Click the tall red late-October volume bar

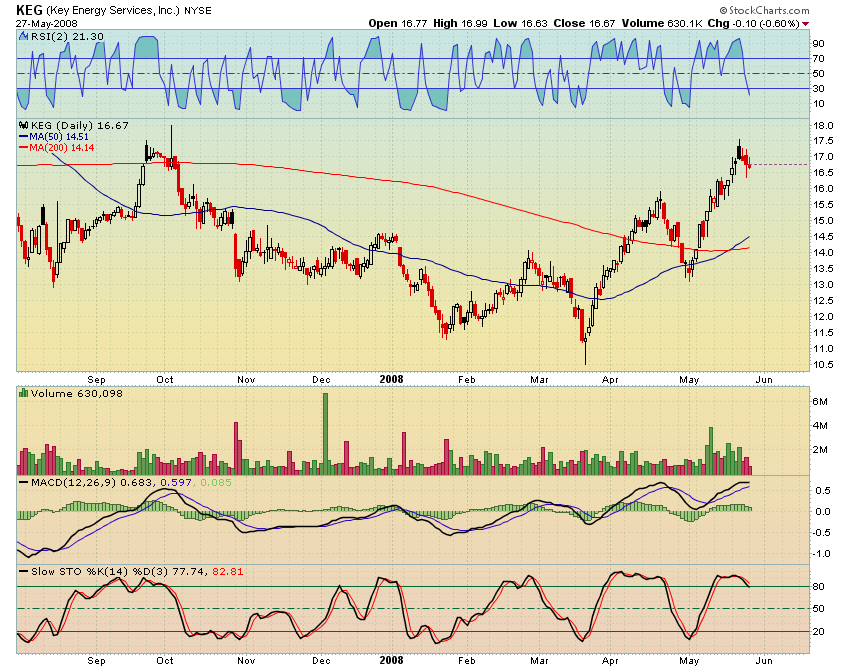tap(236, 448)
